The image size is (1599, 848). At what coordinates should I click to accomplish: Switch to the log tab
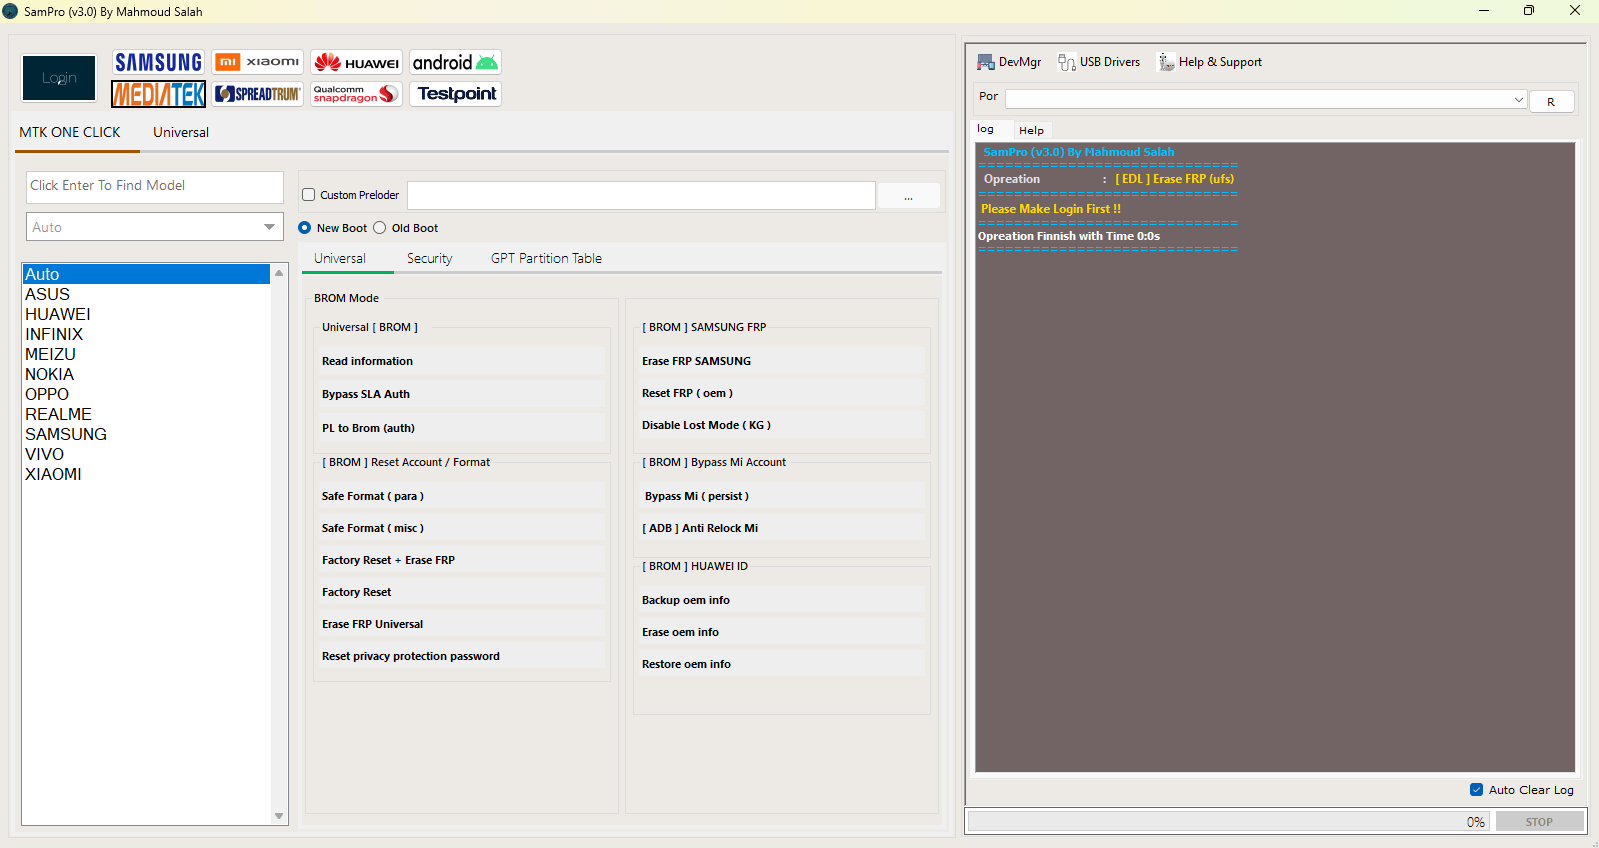pyautogui.click(x=986, y=129)
